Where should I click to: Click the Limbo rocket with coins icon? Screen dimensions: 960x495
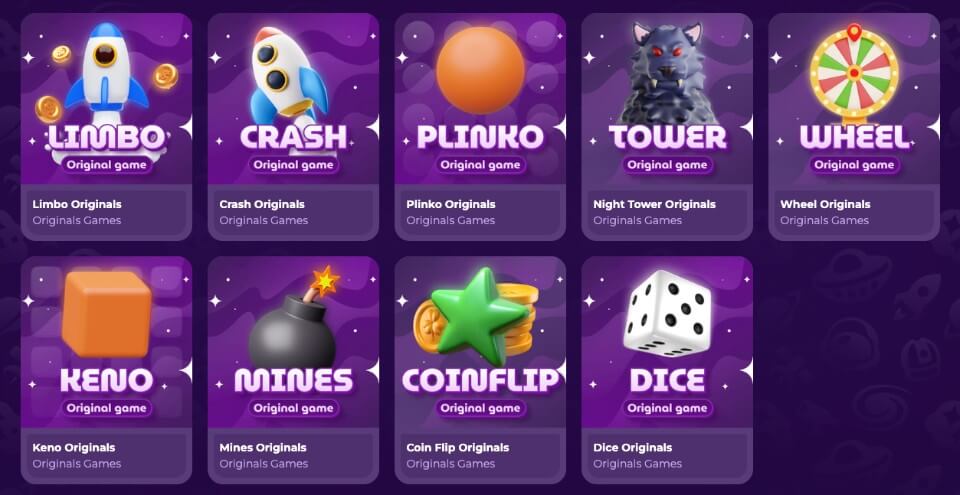point(107,70)
